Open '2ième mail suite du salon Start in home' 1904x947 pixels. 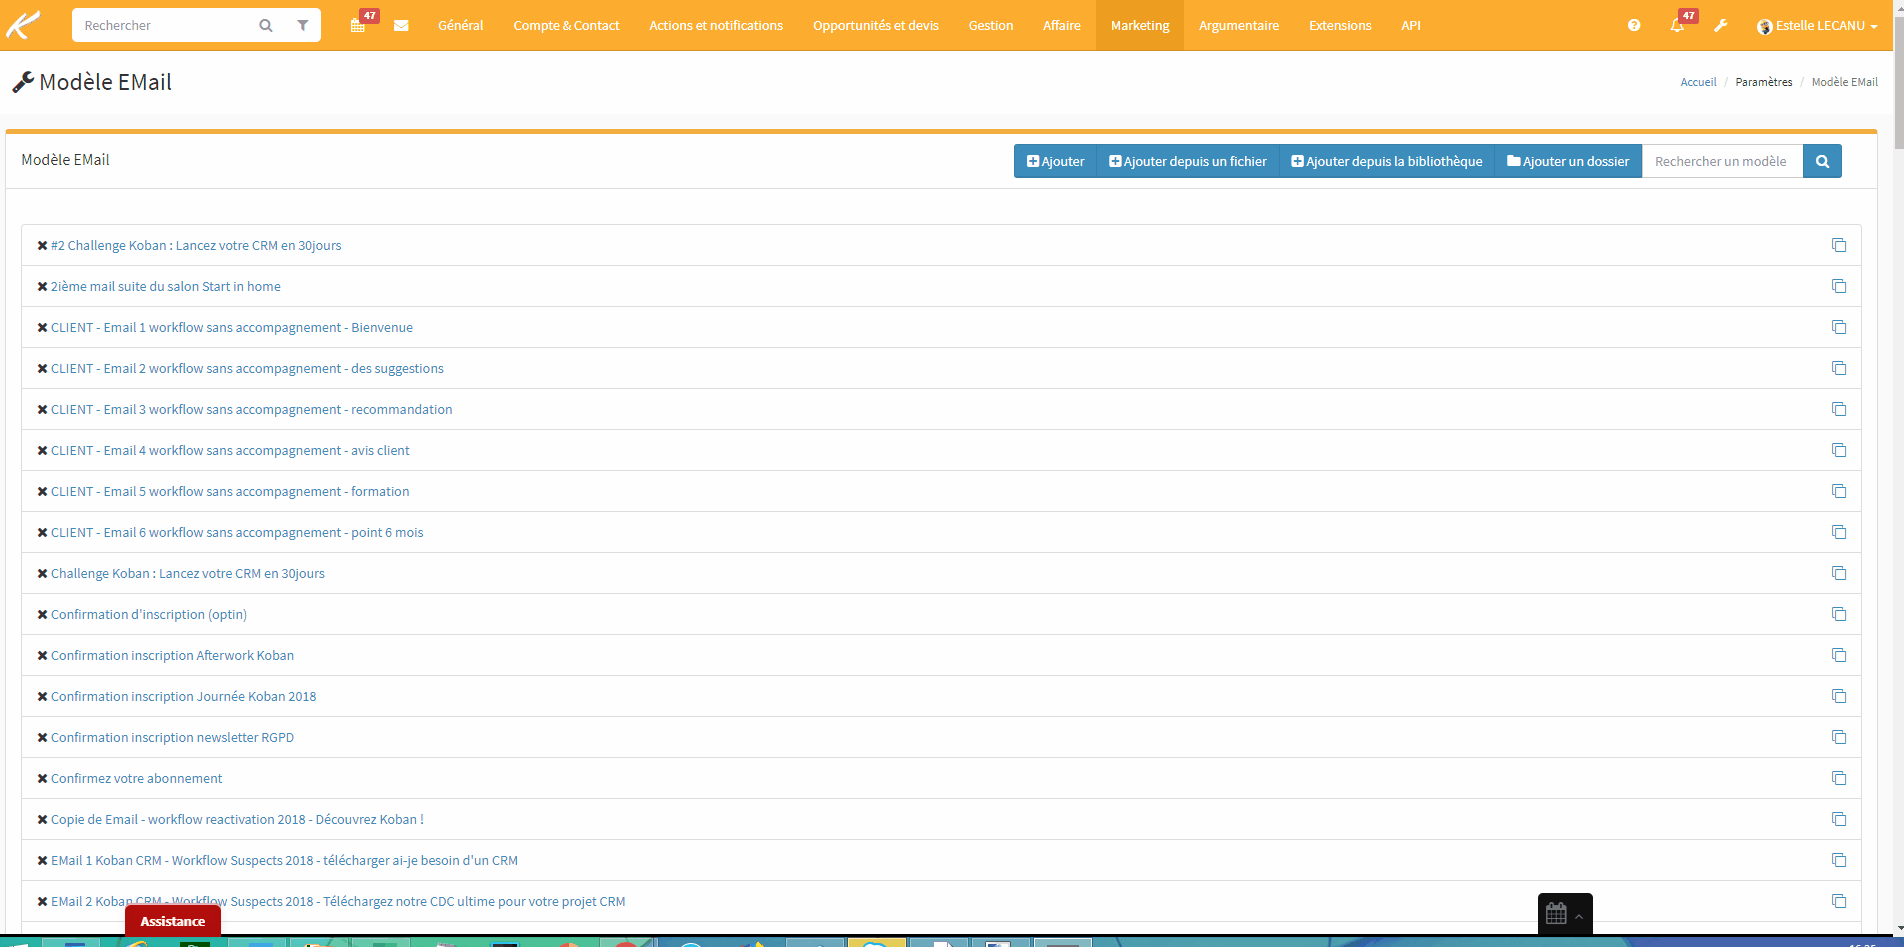click(x=166, y=286)
